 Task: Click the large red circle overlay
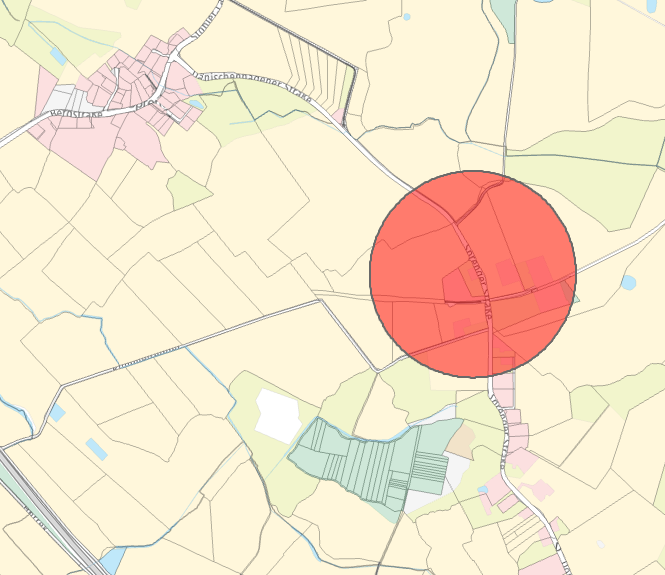[473, 274]
